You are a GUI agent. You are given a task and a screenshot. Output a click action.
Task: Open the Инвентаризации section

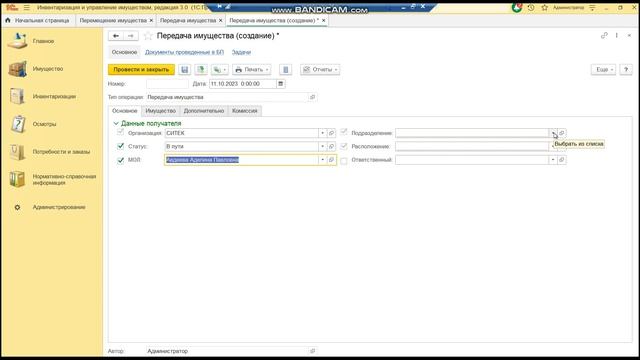point(54,96)
